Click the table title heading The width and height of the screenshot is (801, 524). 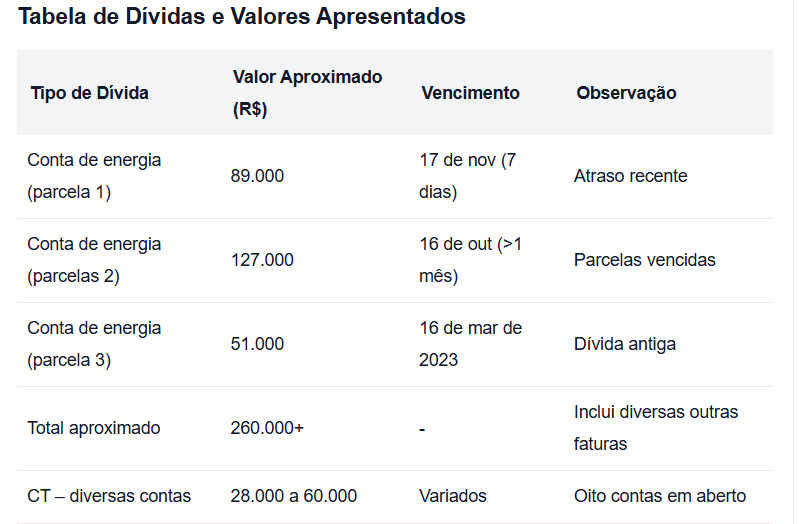242,17
